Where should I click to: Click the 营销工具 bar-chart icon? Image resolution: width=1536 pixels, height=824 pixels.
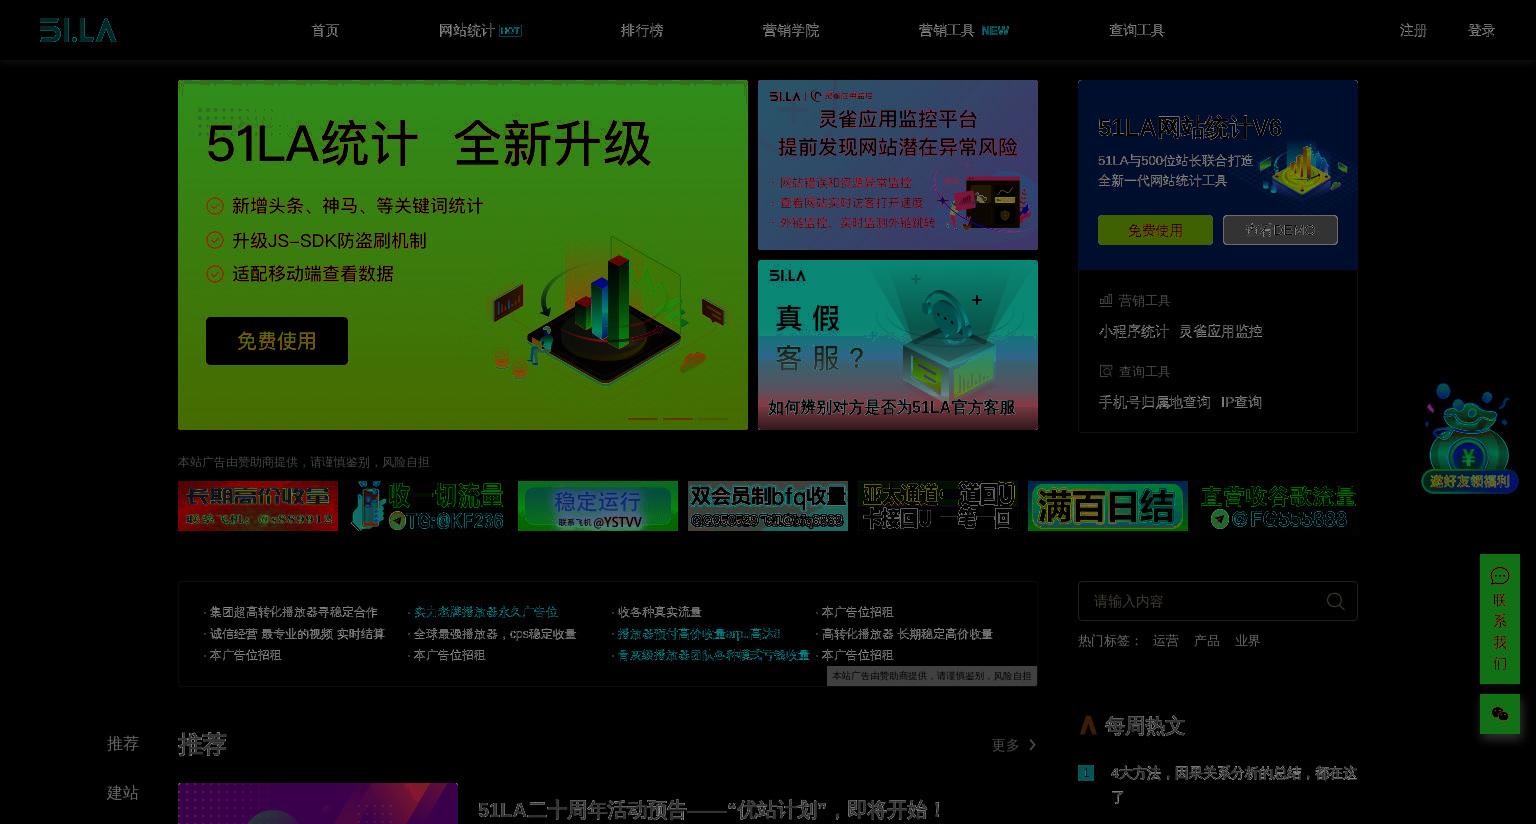click(1106, 300)
